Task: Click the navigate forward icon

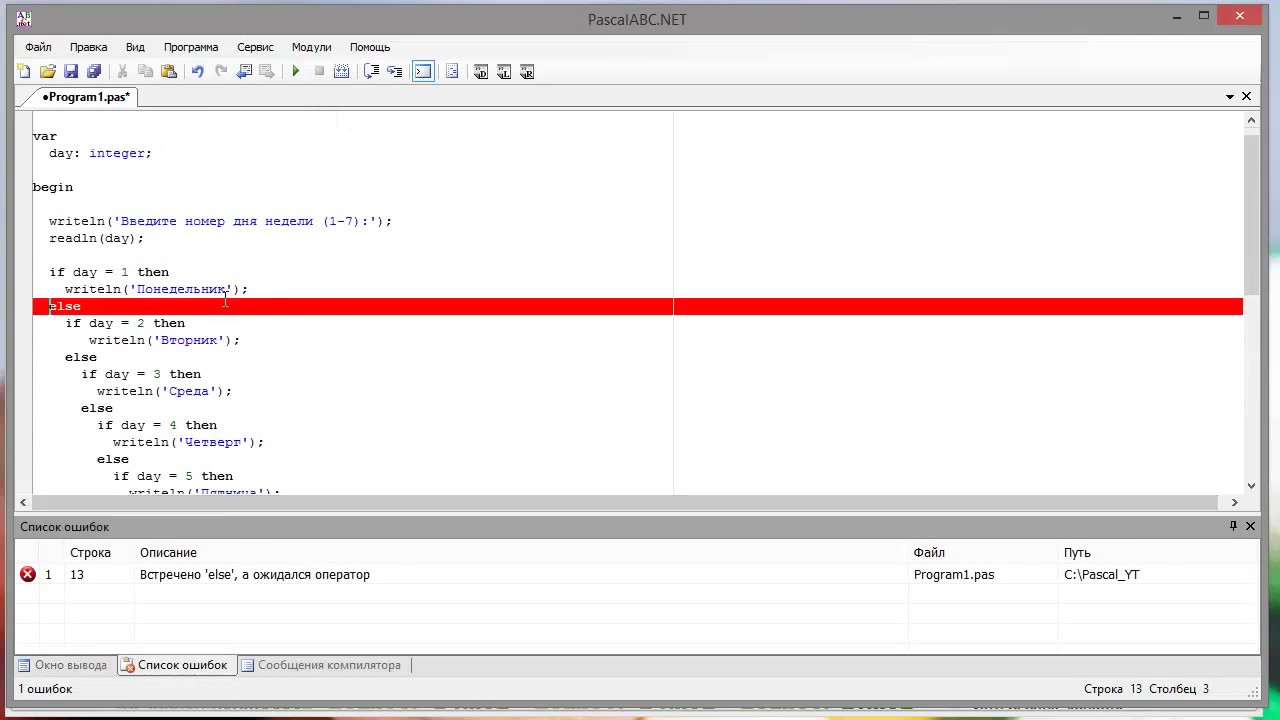Action: (x=267, y=71)
